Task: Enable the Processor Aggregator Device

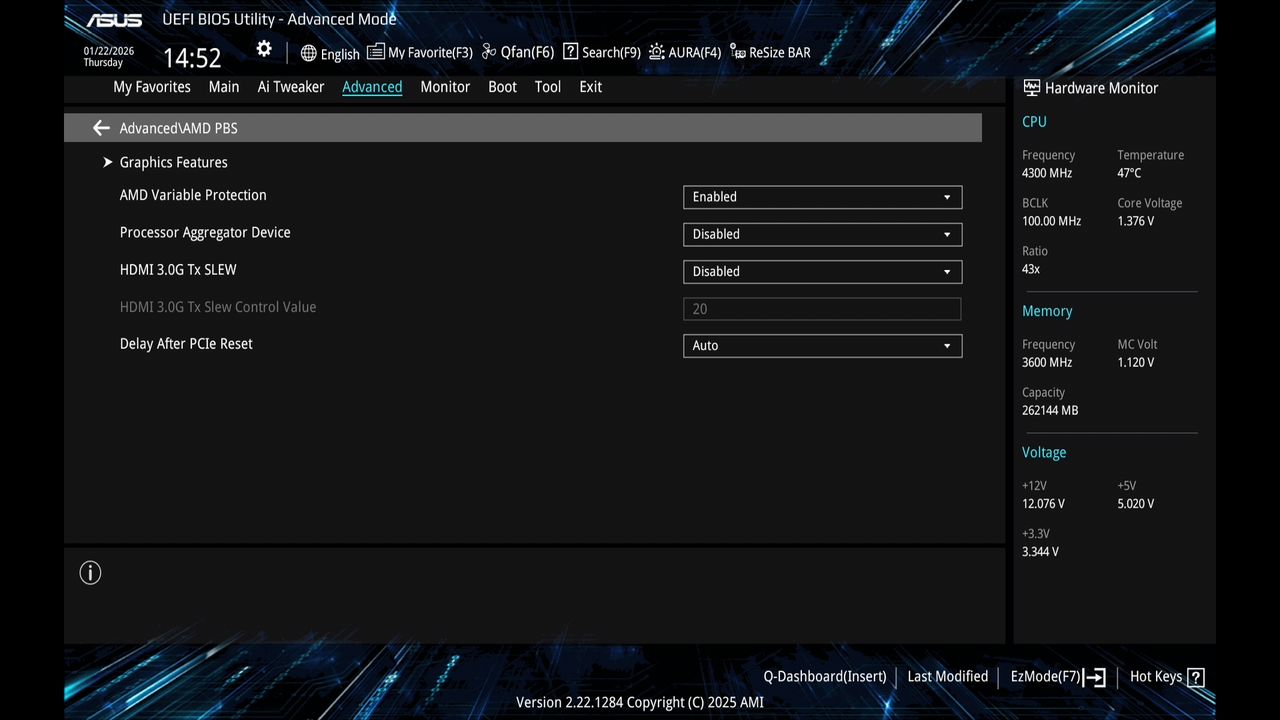Action: pos(821,234)
